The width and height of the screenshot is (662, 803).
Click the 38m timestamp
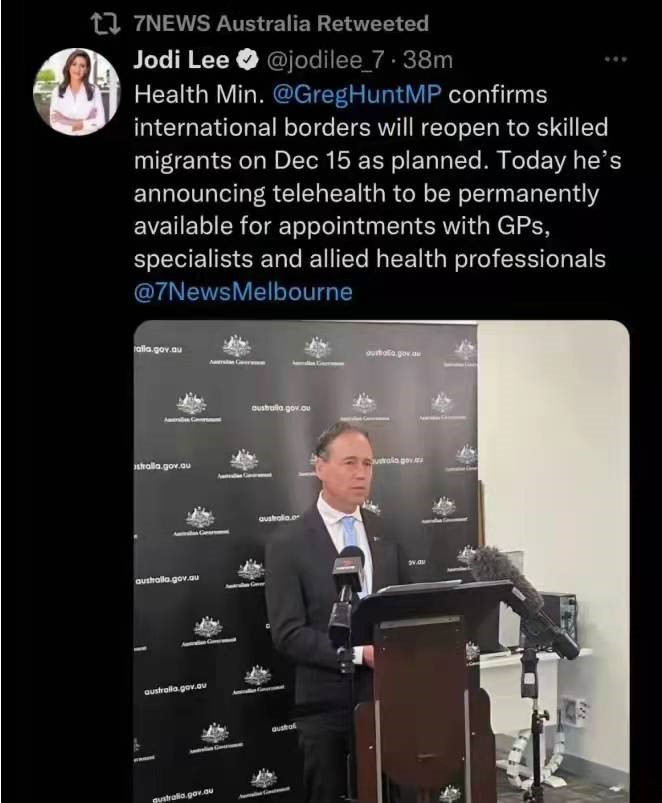point(428,60)
